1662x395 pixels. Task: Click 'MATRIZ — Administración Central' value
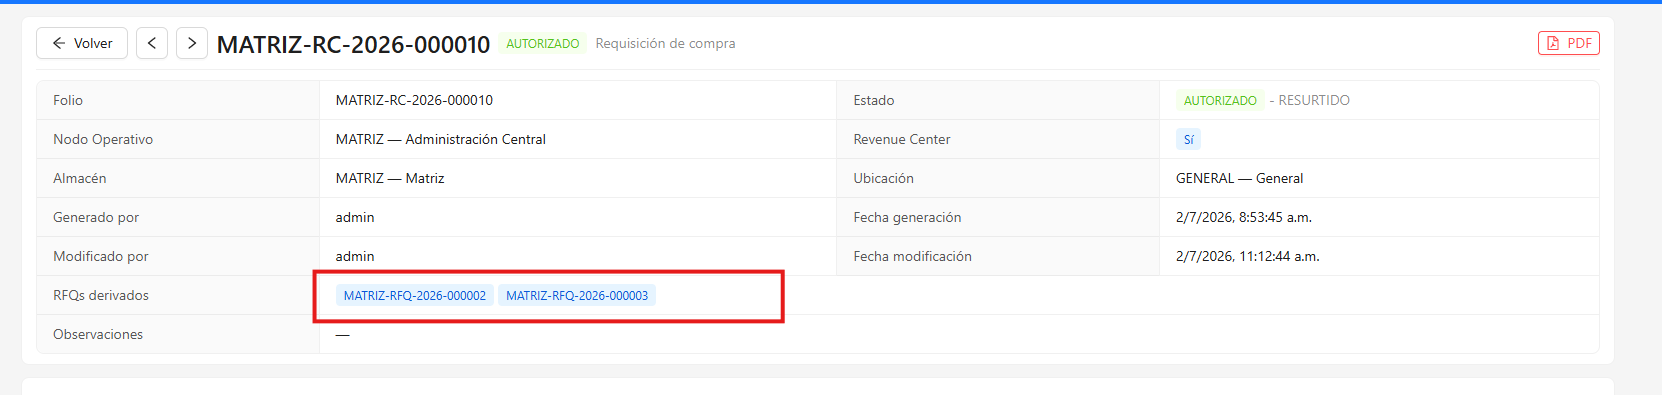441,139
